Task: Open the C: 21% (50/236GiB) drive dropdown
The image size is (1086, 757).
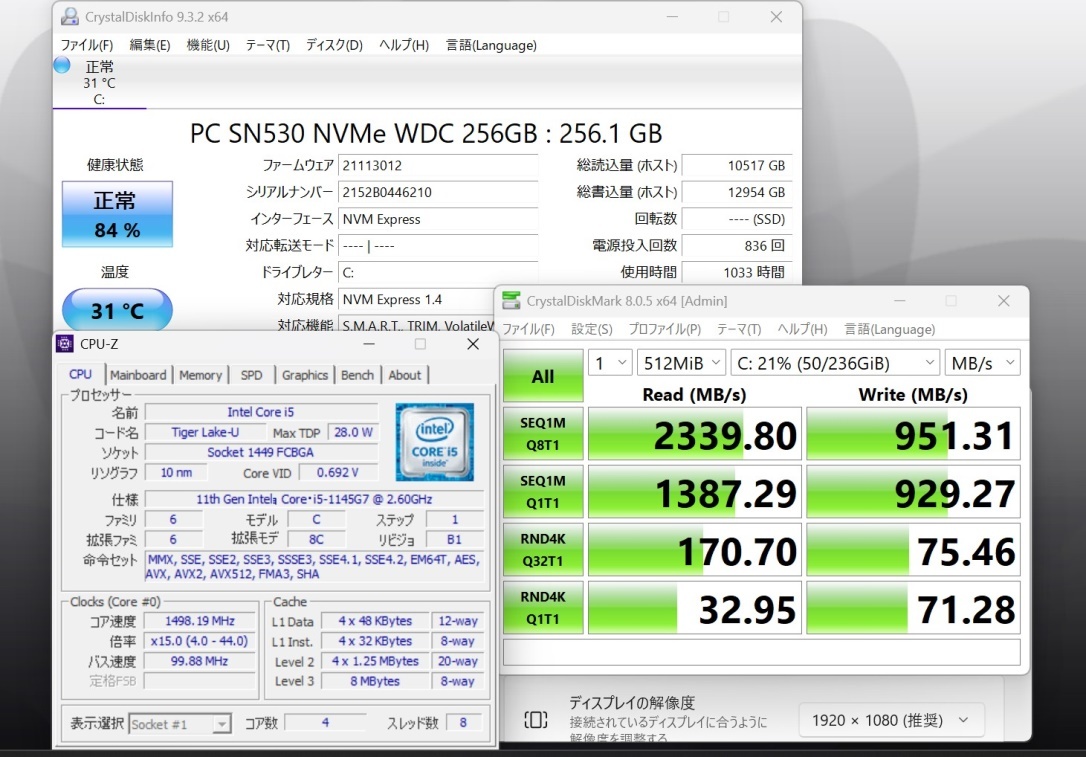Action: coord(835,363)
